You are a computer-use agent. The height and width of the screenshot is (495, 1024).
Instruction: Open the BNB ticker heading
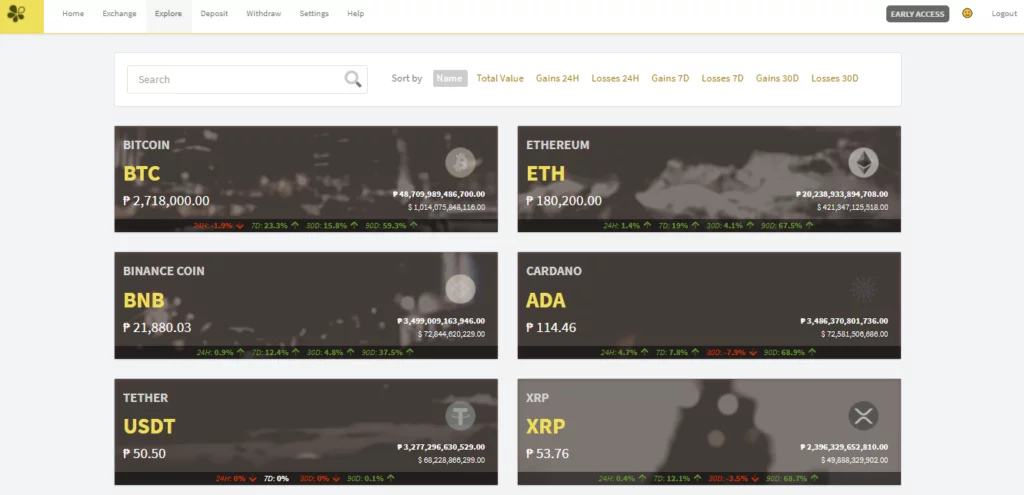(x=144, y=300)
